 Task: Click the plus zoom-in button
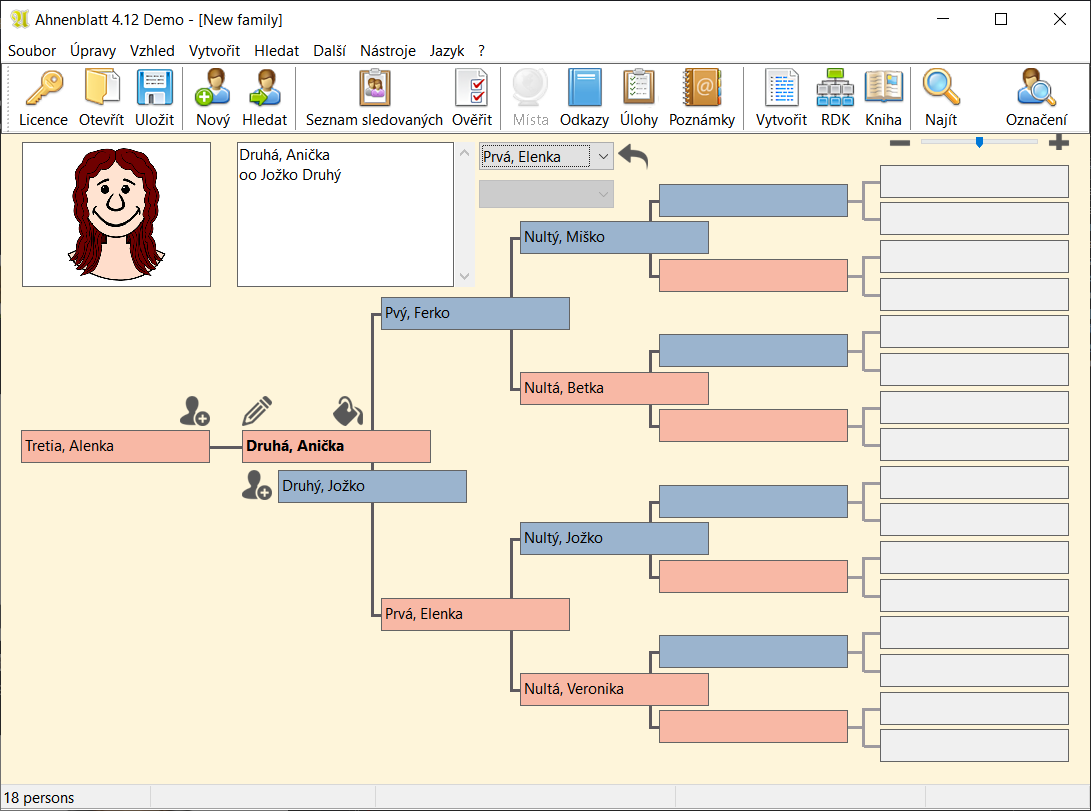click(x=1058, y=143)
